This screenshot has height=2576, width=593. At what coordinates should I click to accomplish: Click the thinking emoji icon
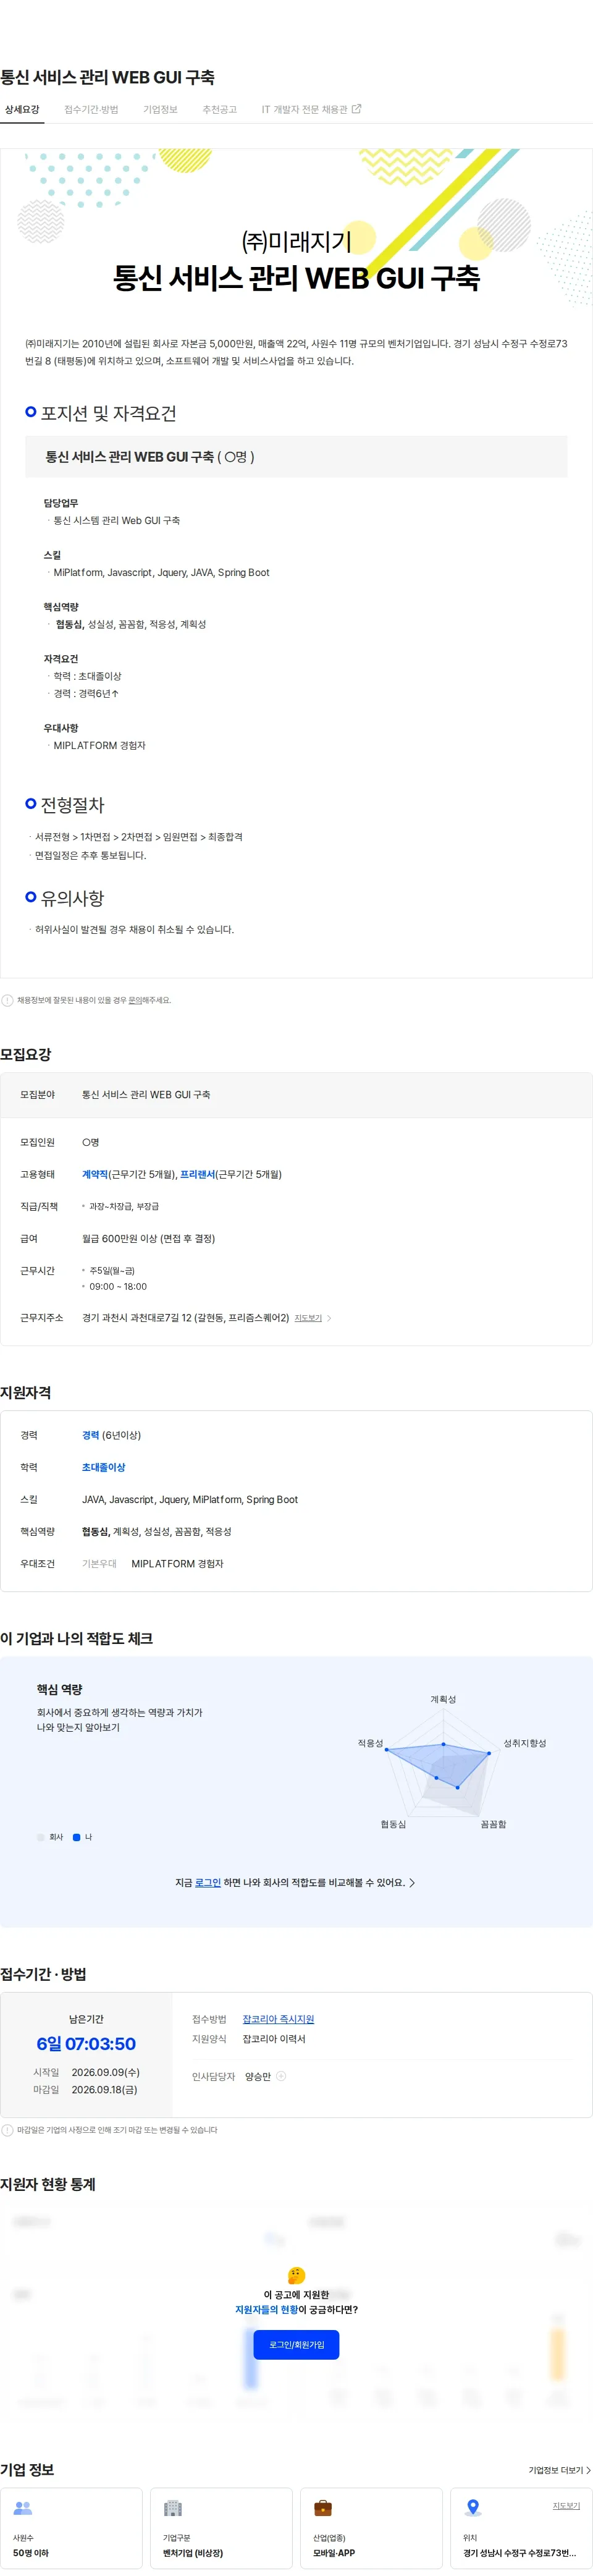[296, 2275]
